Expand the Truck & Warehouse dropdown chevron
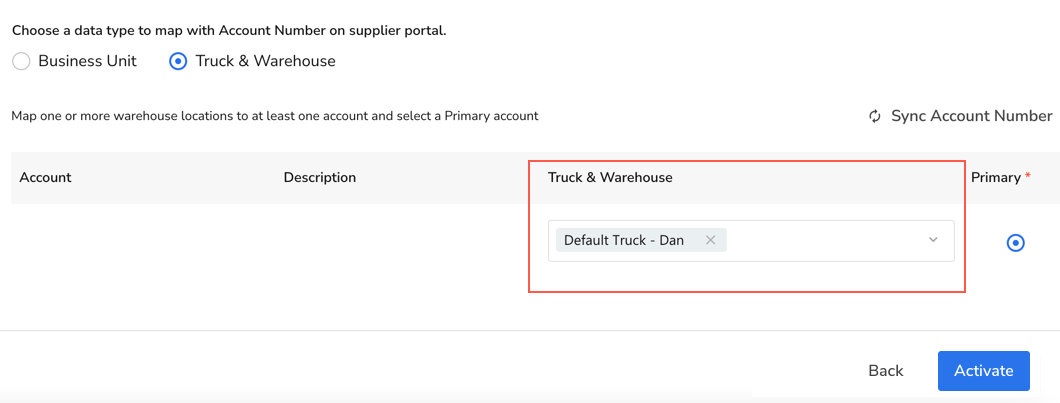Image resolution: width=1060 pixels, height=403 pixels. click(x=933, y=240)
